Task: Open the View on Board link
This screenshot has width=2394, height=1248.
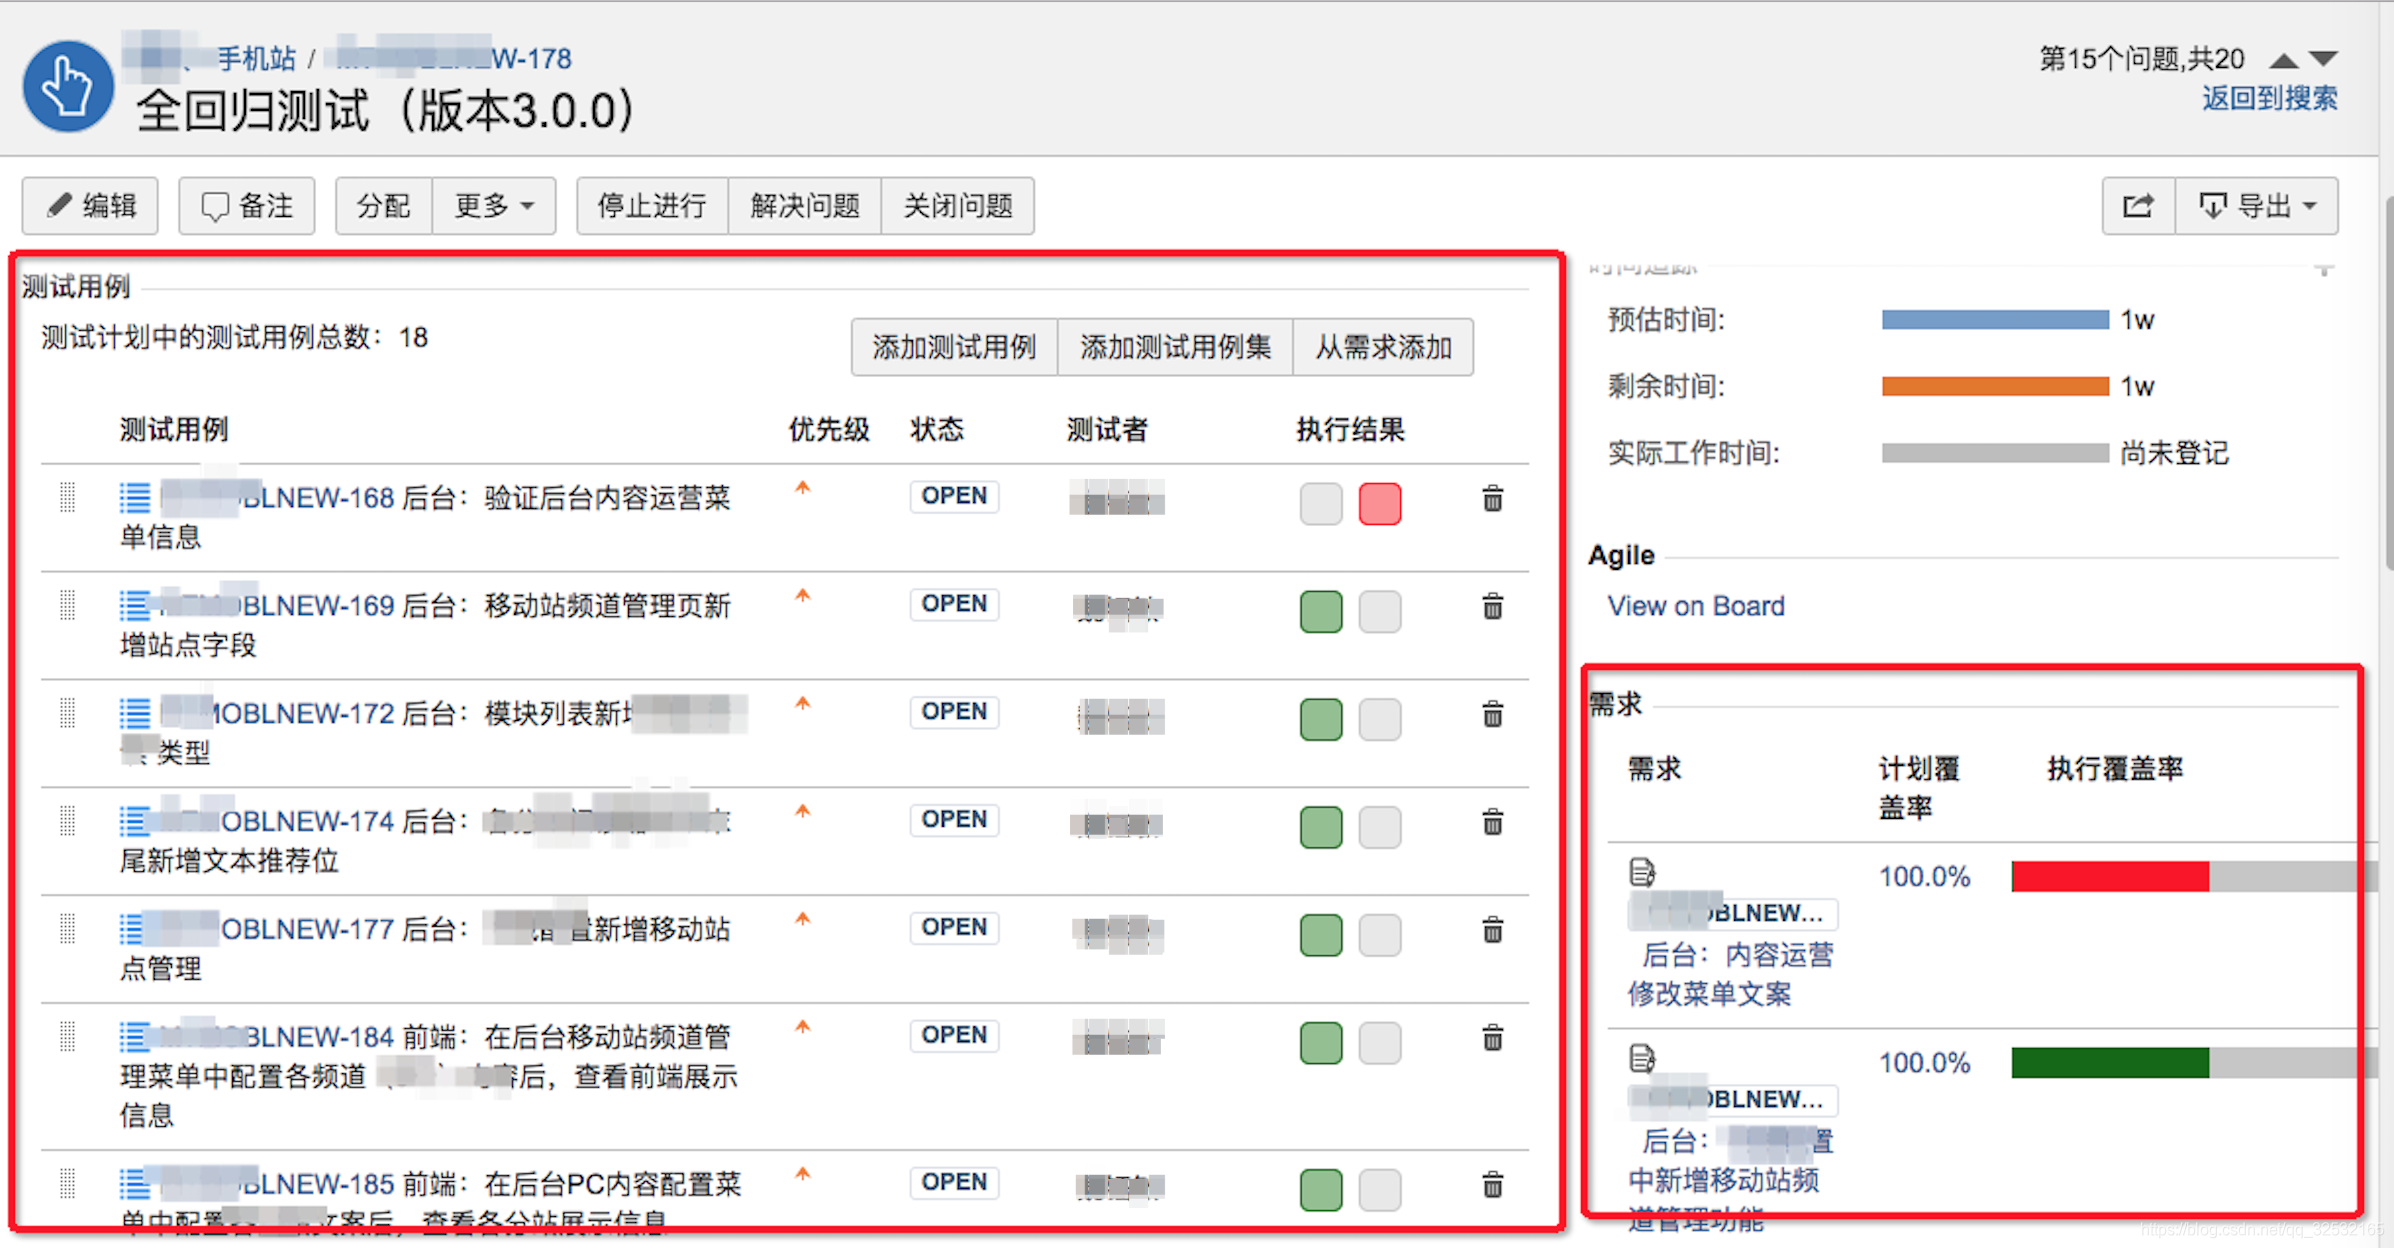Action: click(x=1695, y=606)
